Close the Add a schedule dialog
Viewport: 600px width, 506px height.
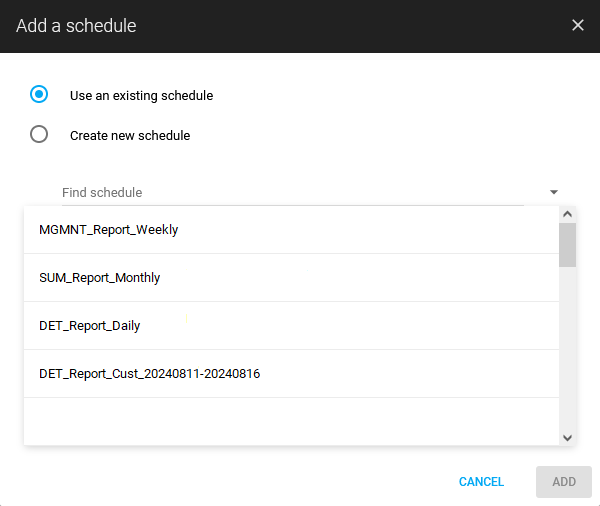pyautogui.click(x=577, y=25)
